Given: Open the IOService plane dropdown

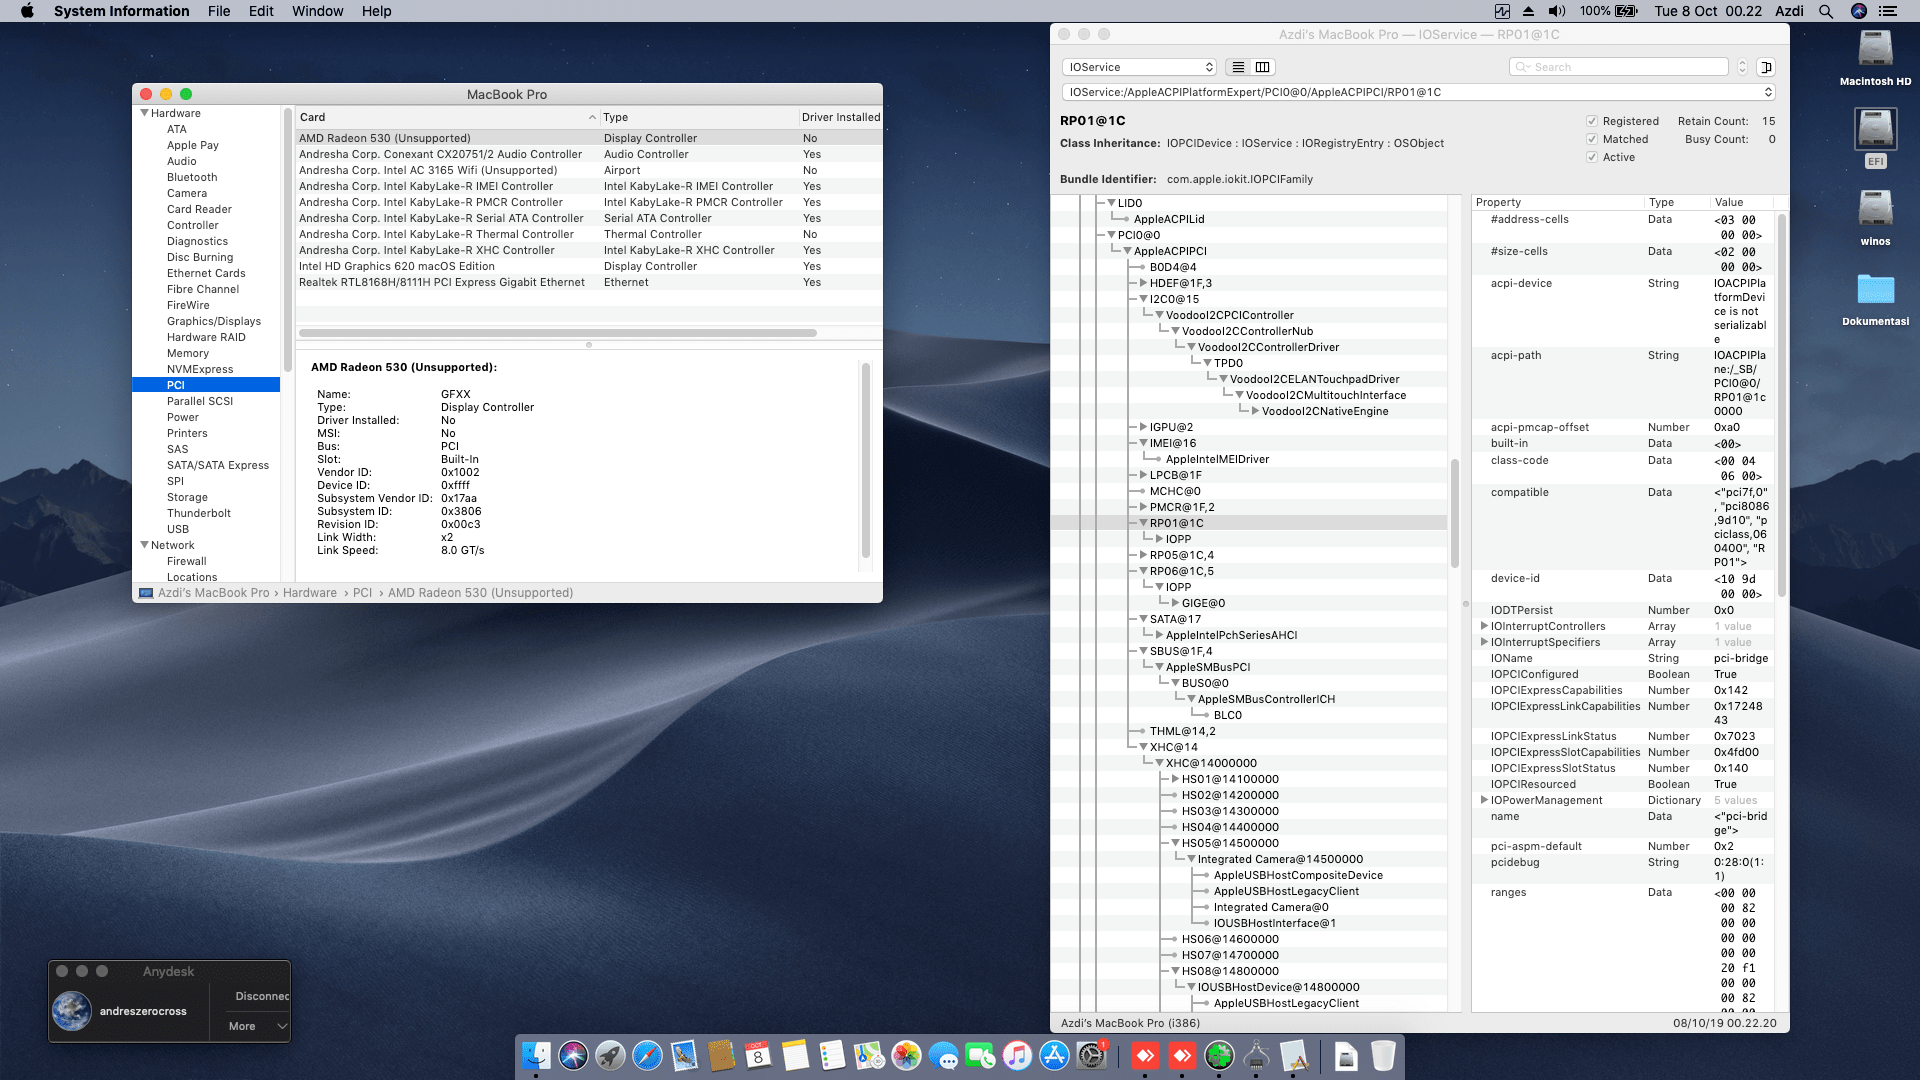Looking at the screenshot, I should tap(1138, 66).
